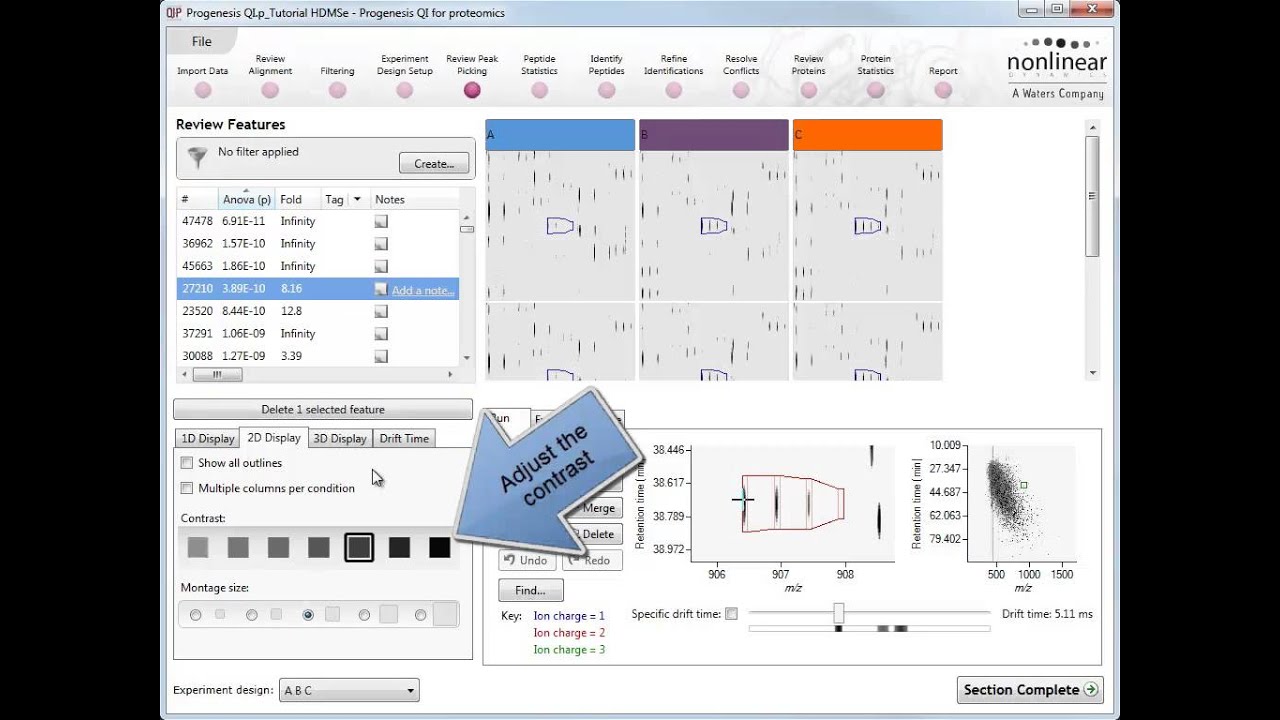Choose the black contrast swatch
Image resolution: width=1280 pixels, height=720 pixels.
[x=439, y=547]
